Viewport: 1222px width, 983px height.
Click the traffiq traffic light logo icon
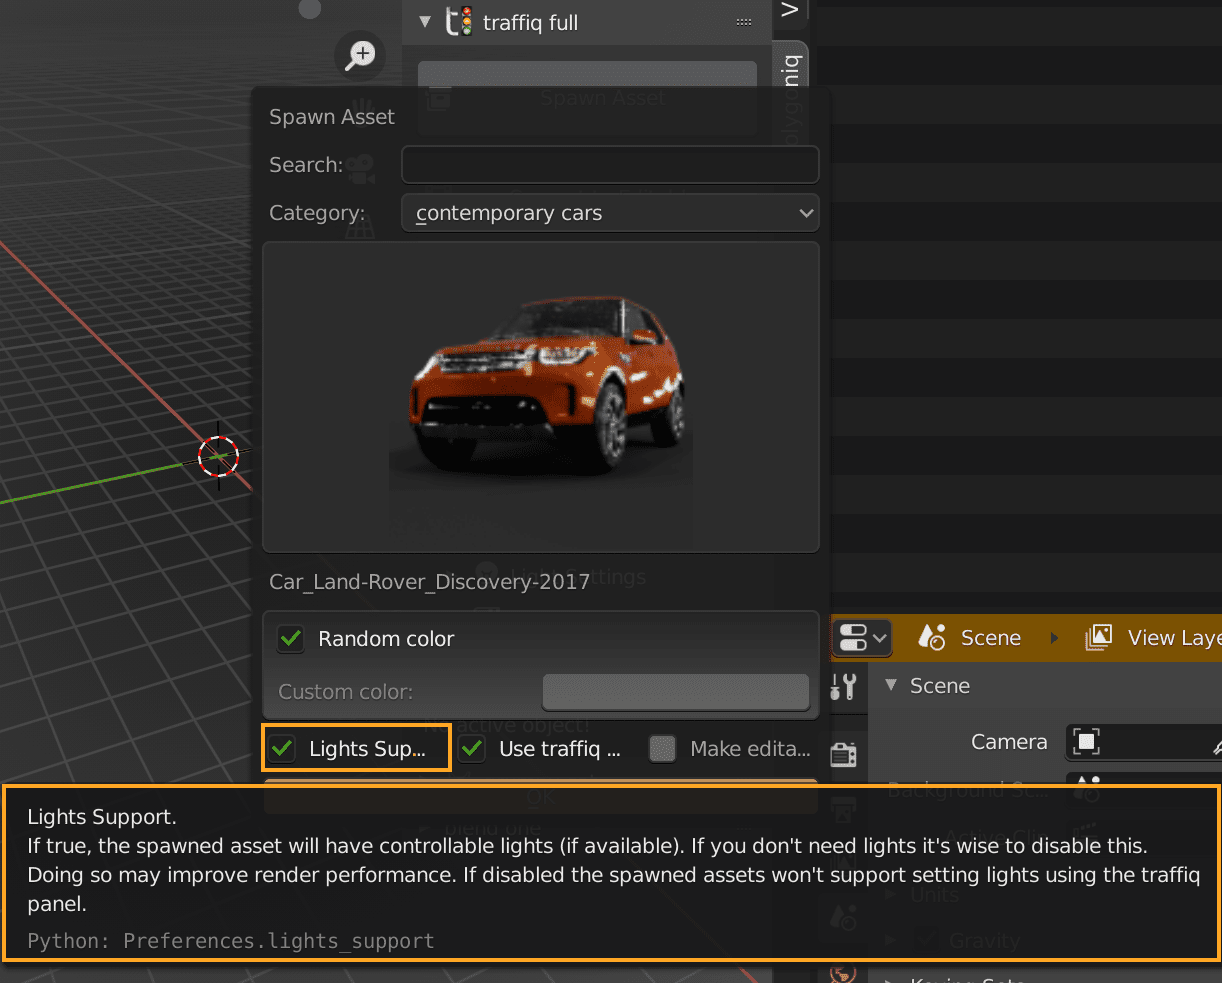[459, 22]
